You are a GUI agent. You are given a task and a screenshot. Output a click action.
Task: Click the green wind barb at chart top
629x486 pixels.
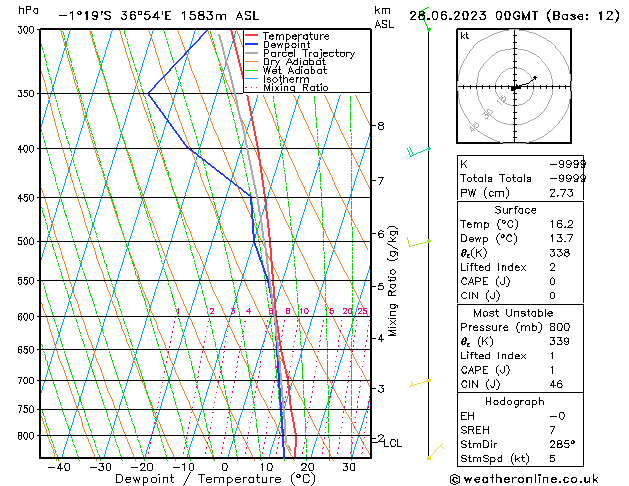point(427,22)
